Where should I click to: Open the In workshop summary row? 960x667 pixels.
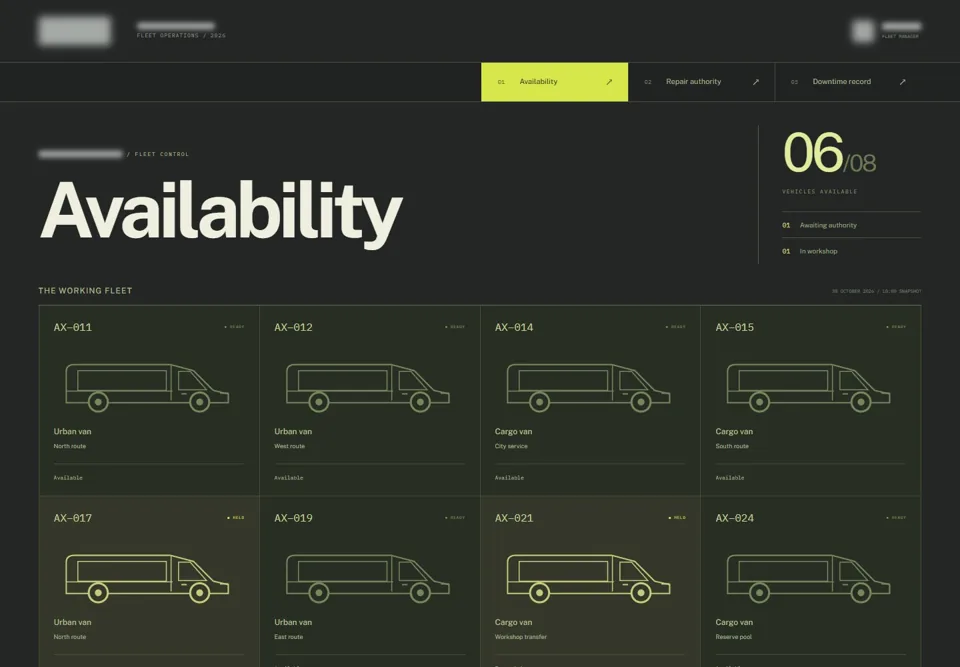pyautogui.click(x=851, y=251)
